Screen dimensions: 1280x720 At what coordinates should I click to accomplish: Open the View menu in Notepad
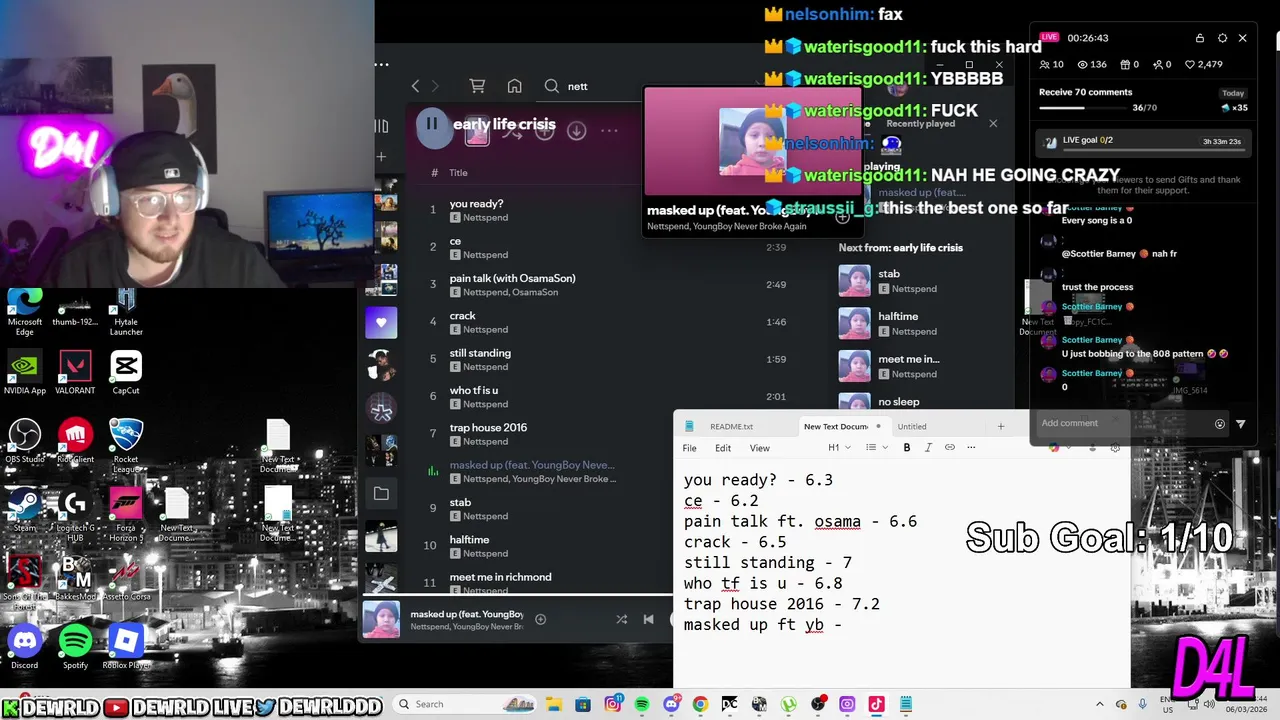760,448
